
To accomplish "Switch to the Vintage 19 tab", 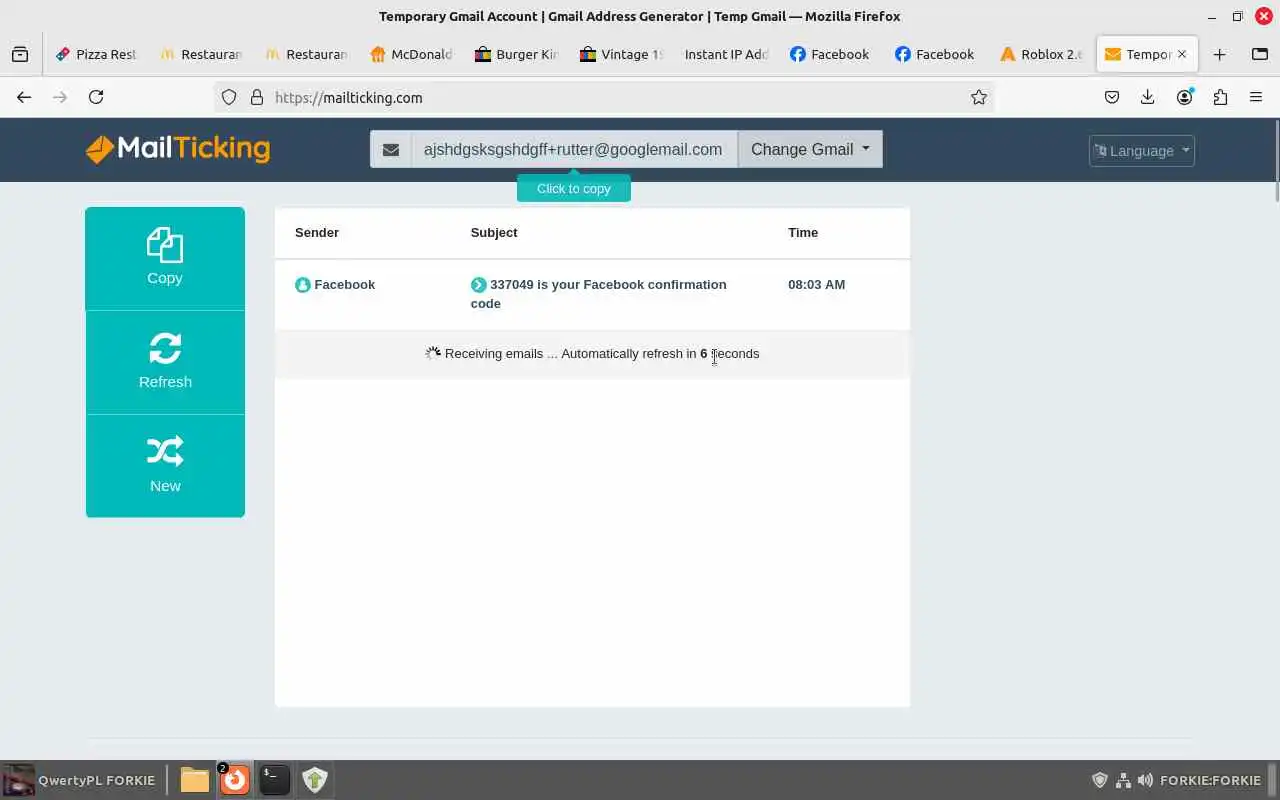I will 621,54.
